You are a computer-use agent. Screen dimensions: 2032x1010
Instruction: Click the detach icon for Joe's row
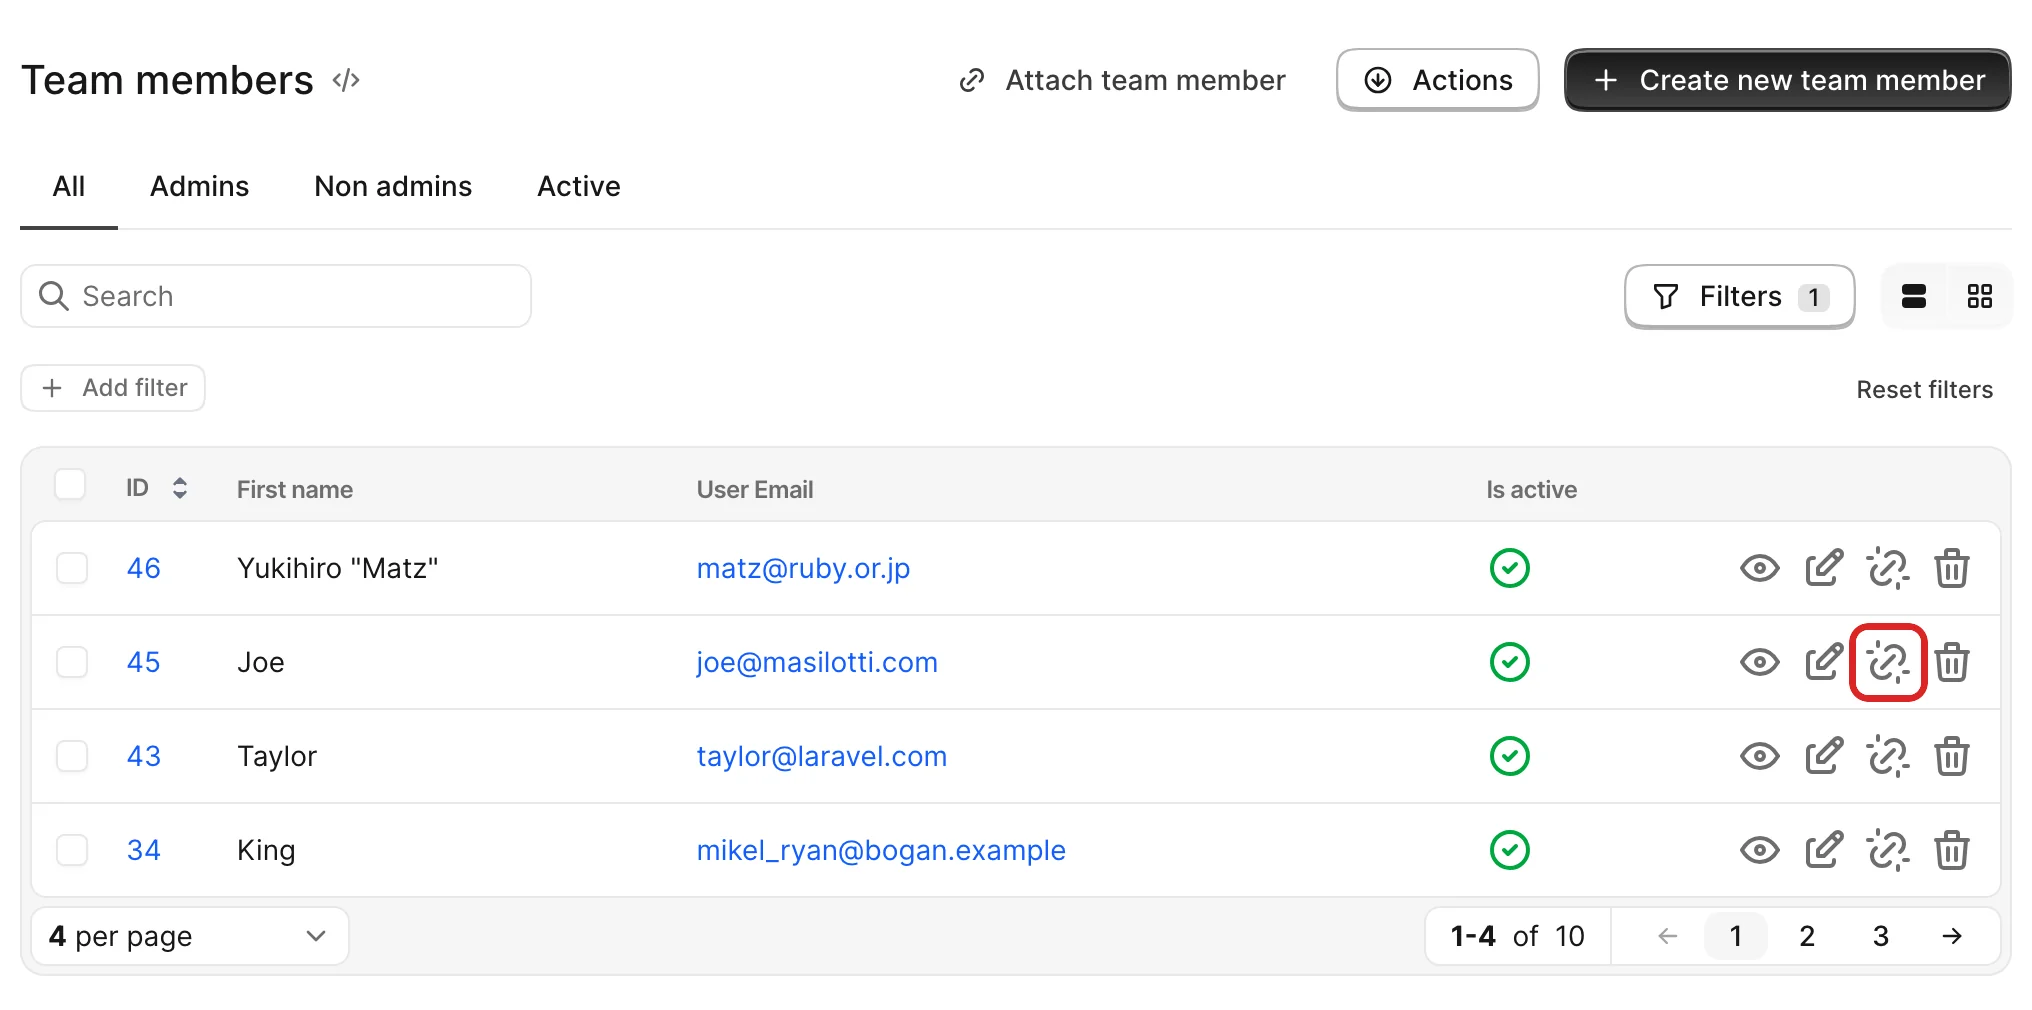1888,662
